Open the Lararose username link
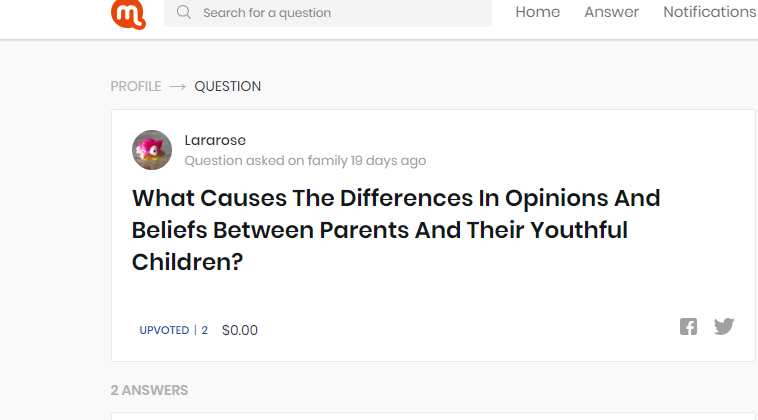The image size is (758, 420). (x=215, y=140)
